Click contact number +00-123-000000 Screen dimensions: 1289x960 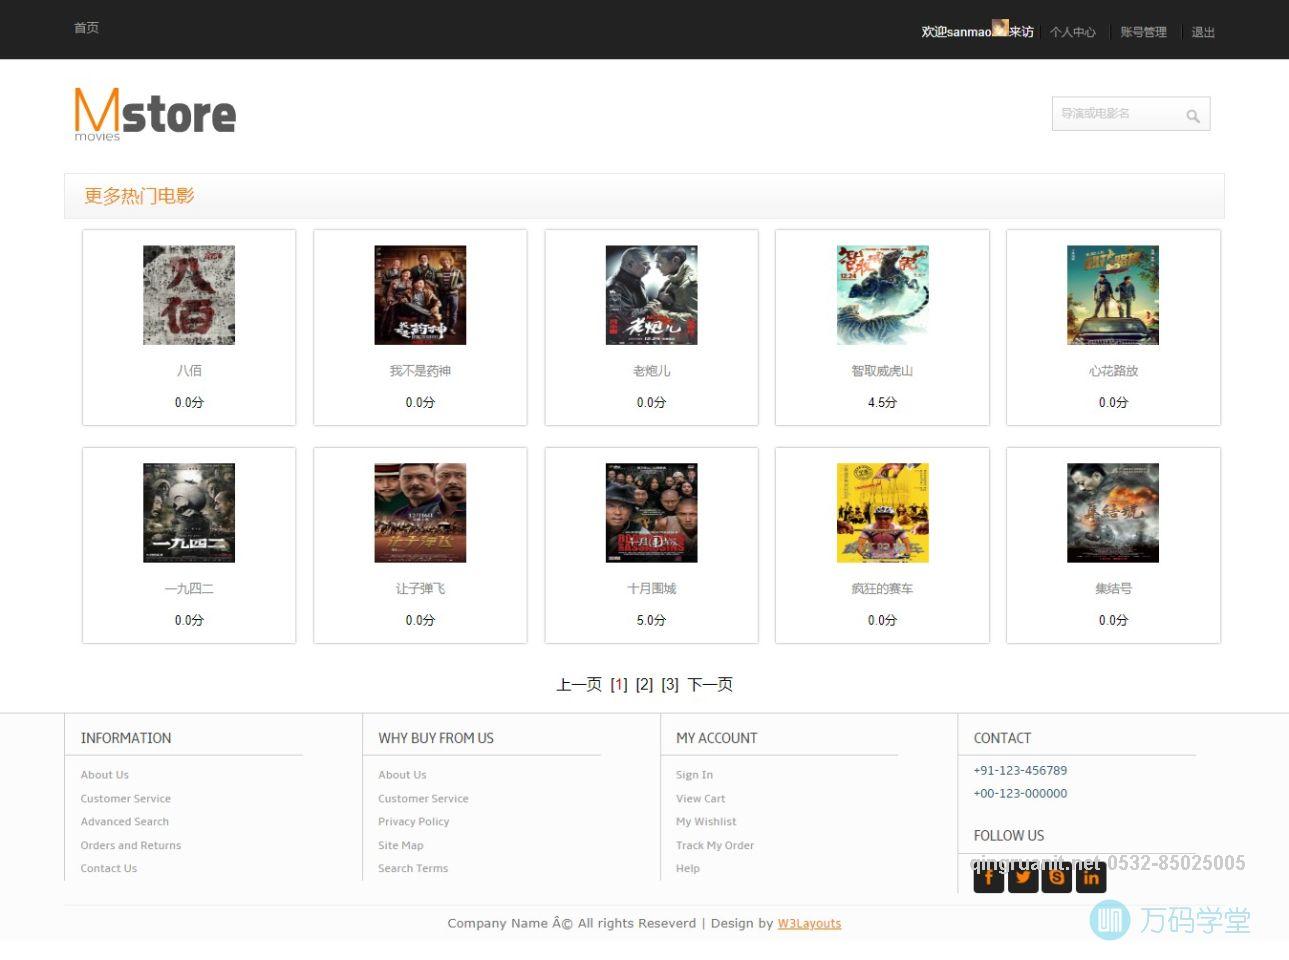(1020, 794)
